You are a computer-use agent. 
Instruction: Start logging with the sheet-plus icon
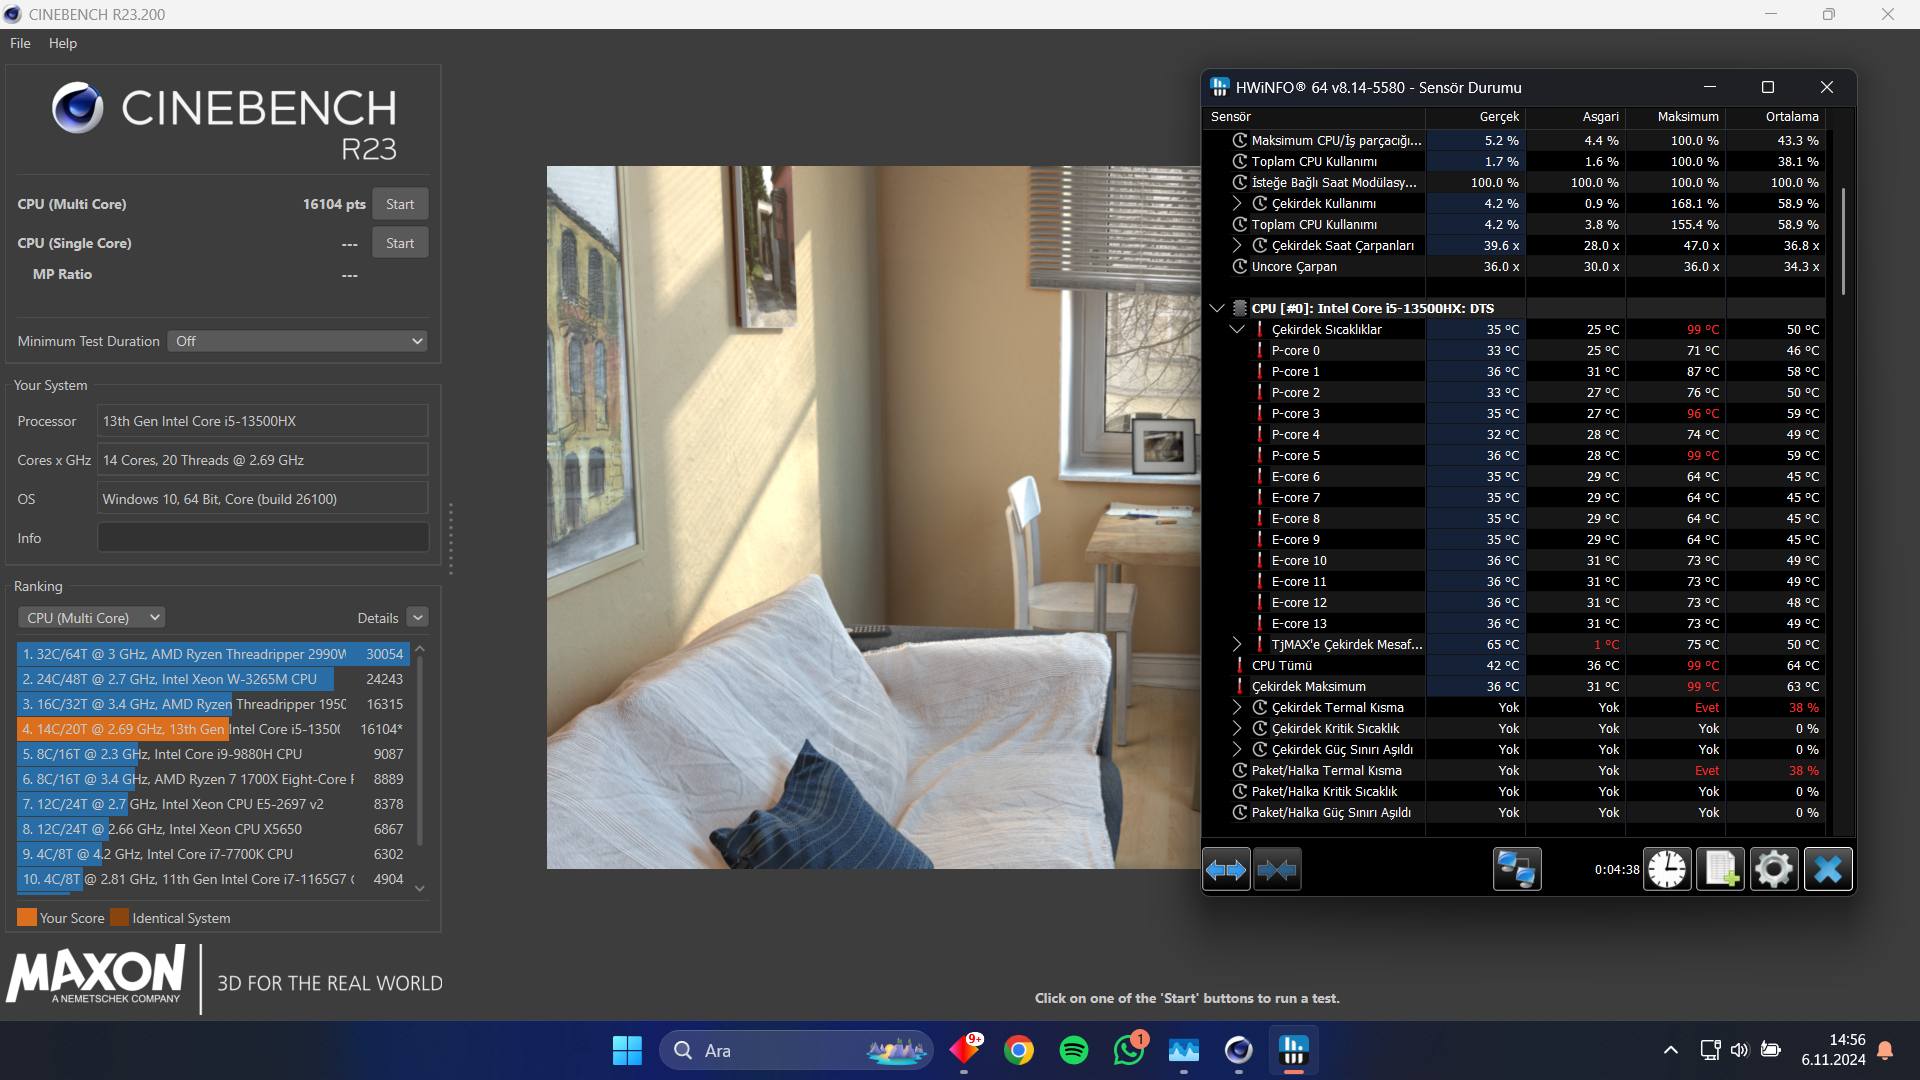click(1720, 870)
